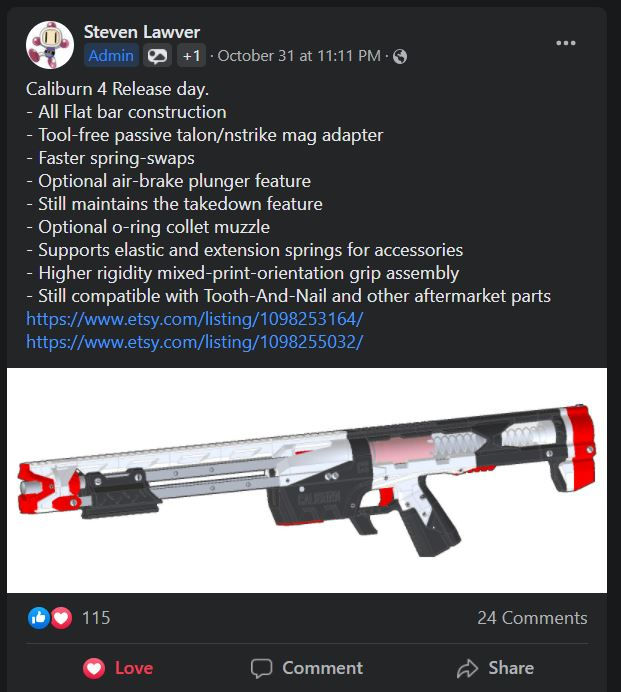Open Steven Lawver's profile picture

[50, 45]
